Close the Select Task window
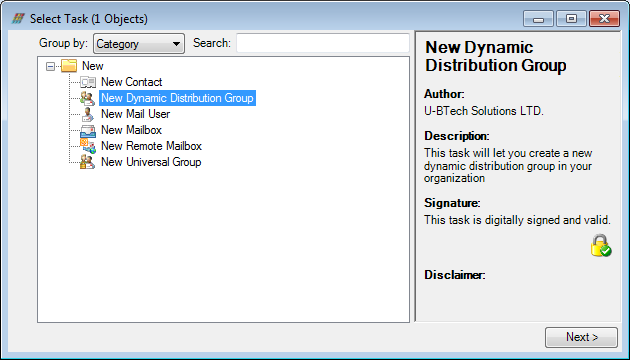Viewport: 630px width, 360px height. click(604, 19)
